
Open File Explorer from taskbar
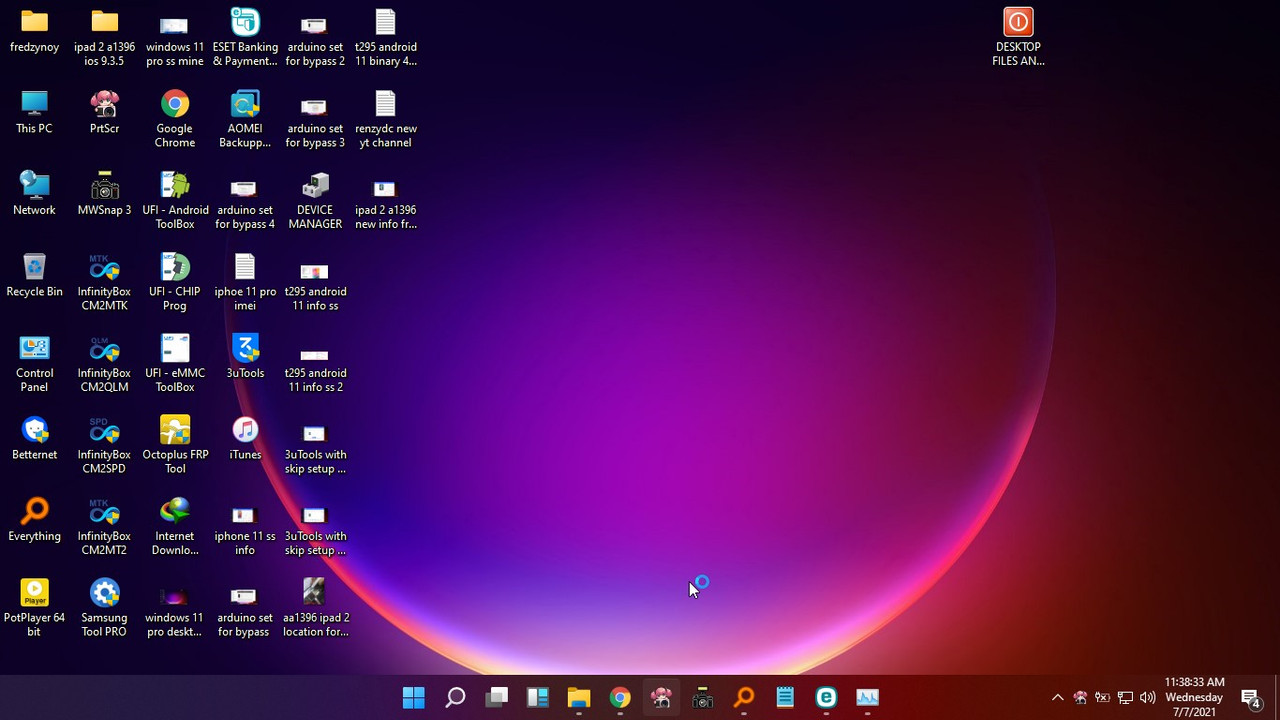(x=579, y=697)
